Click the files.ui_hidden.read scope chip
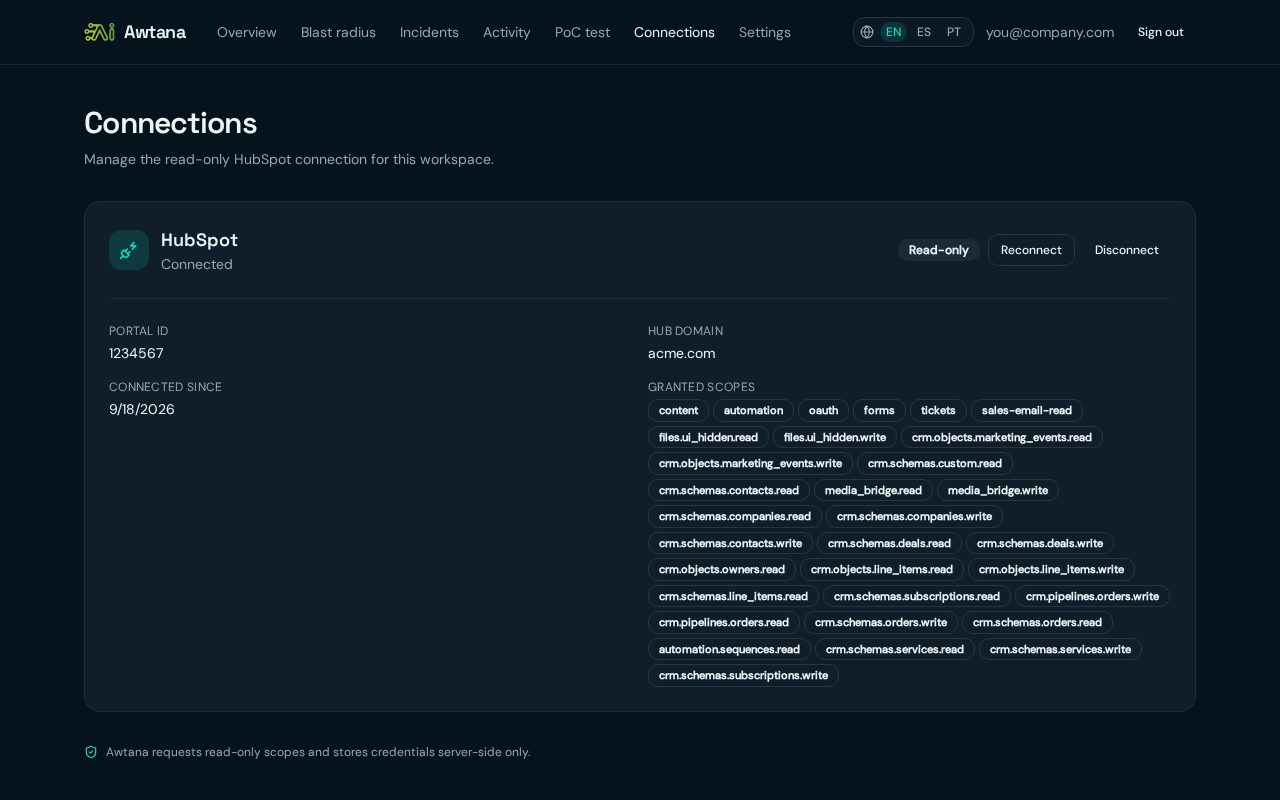 coord(709,437)
